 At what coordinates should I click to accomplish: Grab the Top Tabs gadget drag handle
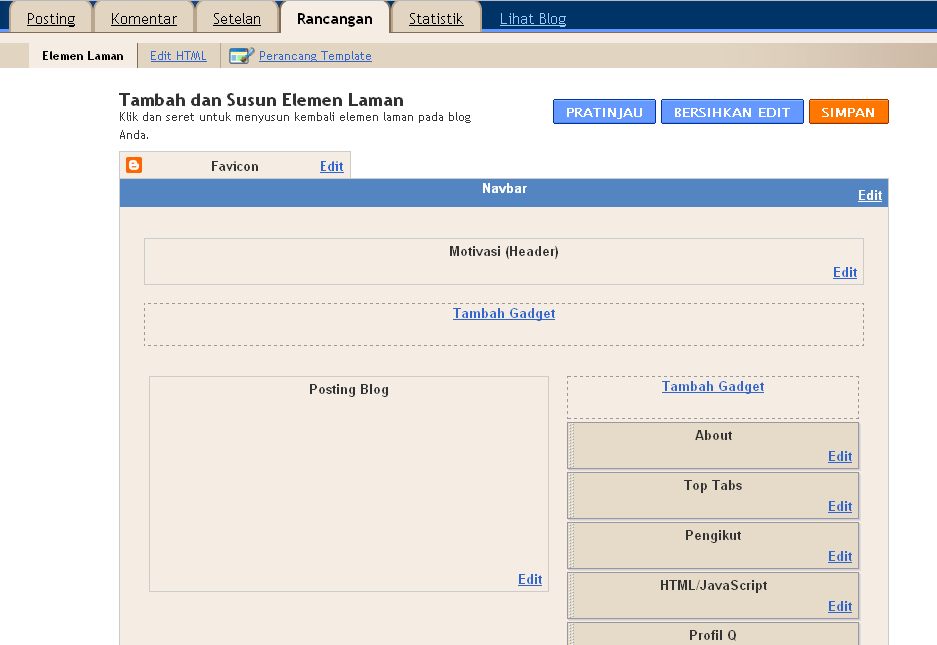click(x=571, y=496)
